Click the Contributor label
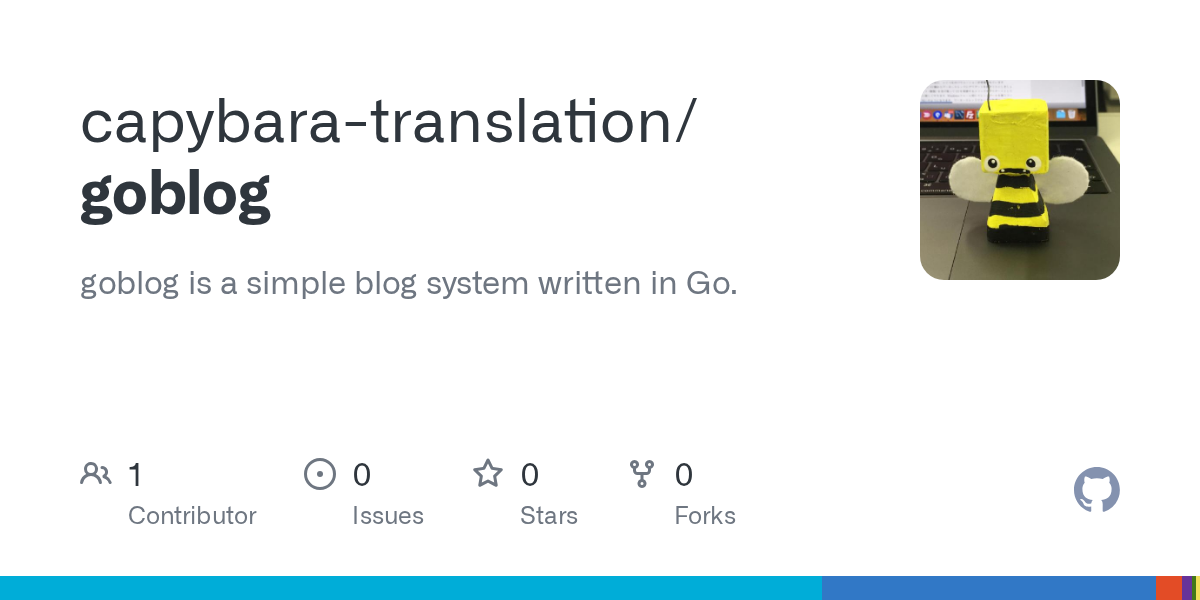 tap(192, 516)
